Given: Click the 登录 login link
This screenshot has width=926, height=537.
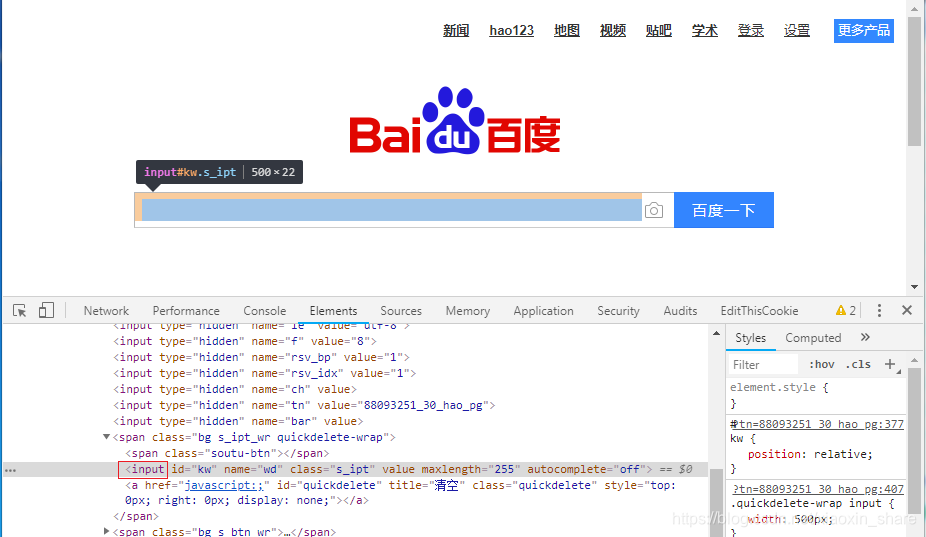Looking at the screenshot, I should (751, 31).
